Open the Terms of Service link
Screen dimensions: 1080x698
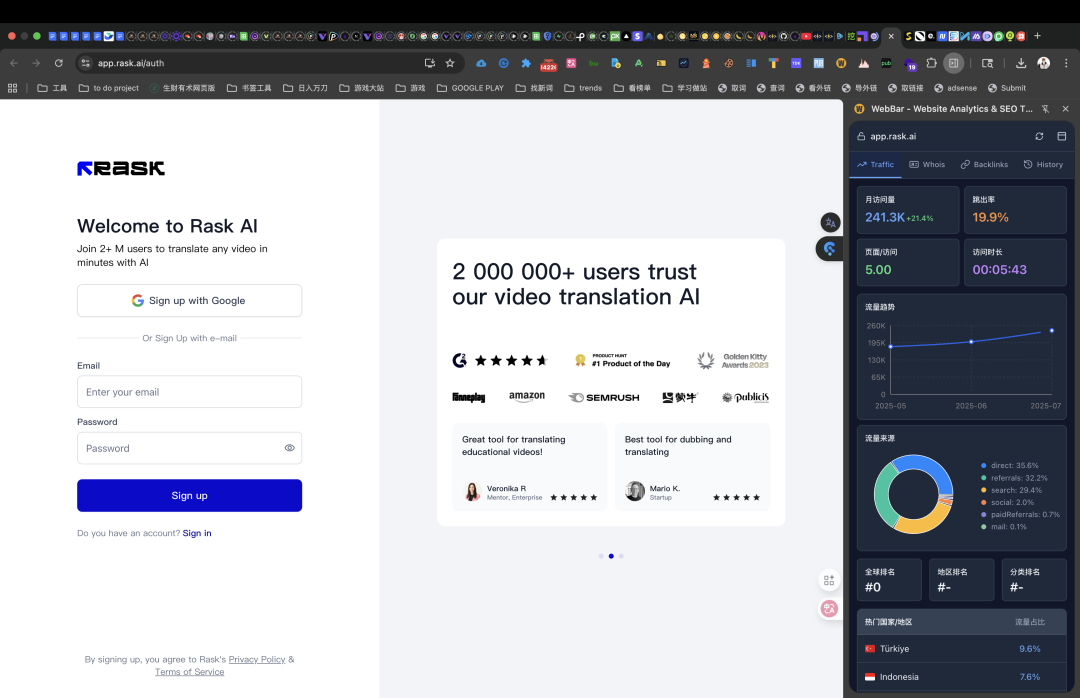[x=189, y=672]
